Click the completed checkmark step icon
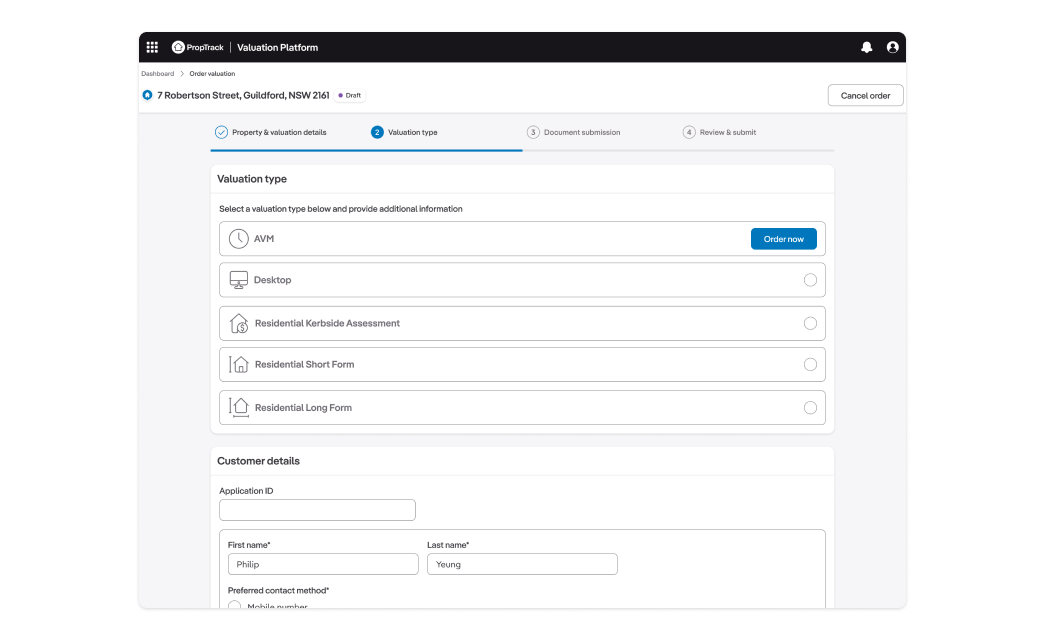 click(x=221, y=132)
